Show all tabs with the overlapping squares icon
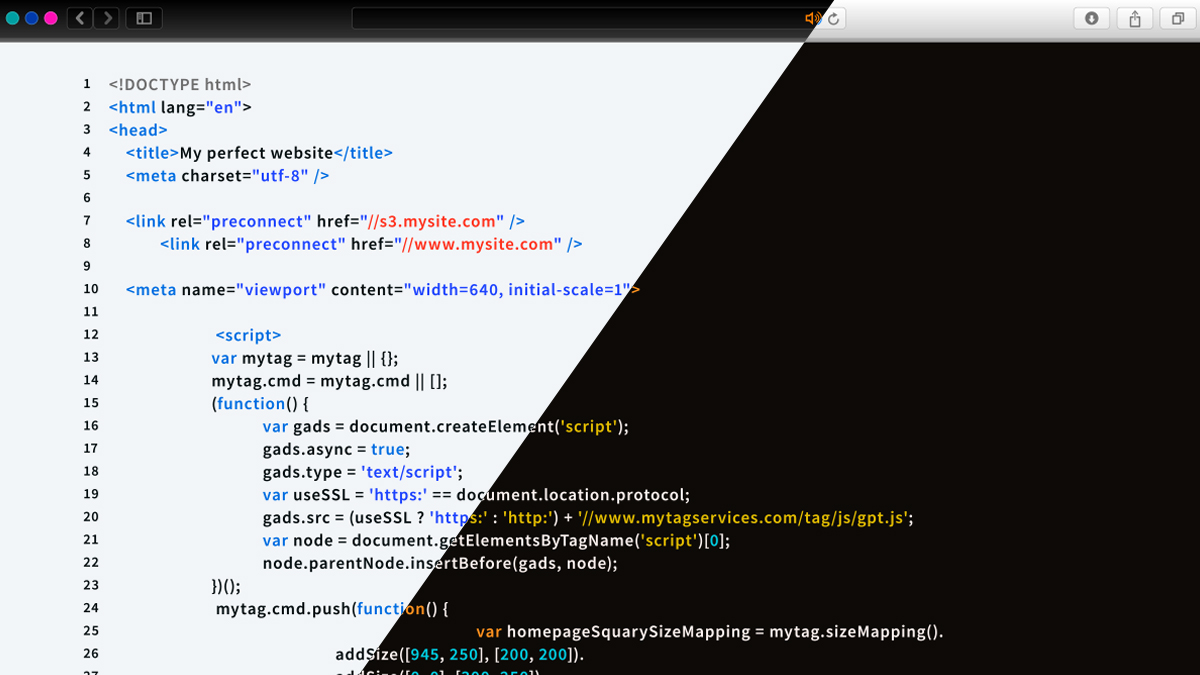1200x675 pixels. tap(1177, 18)
